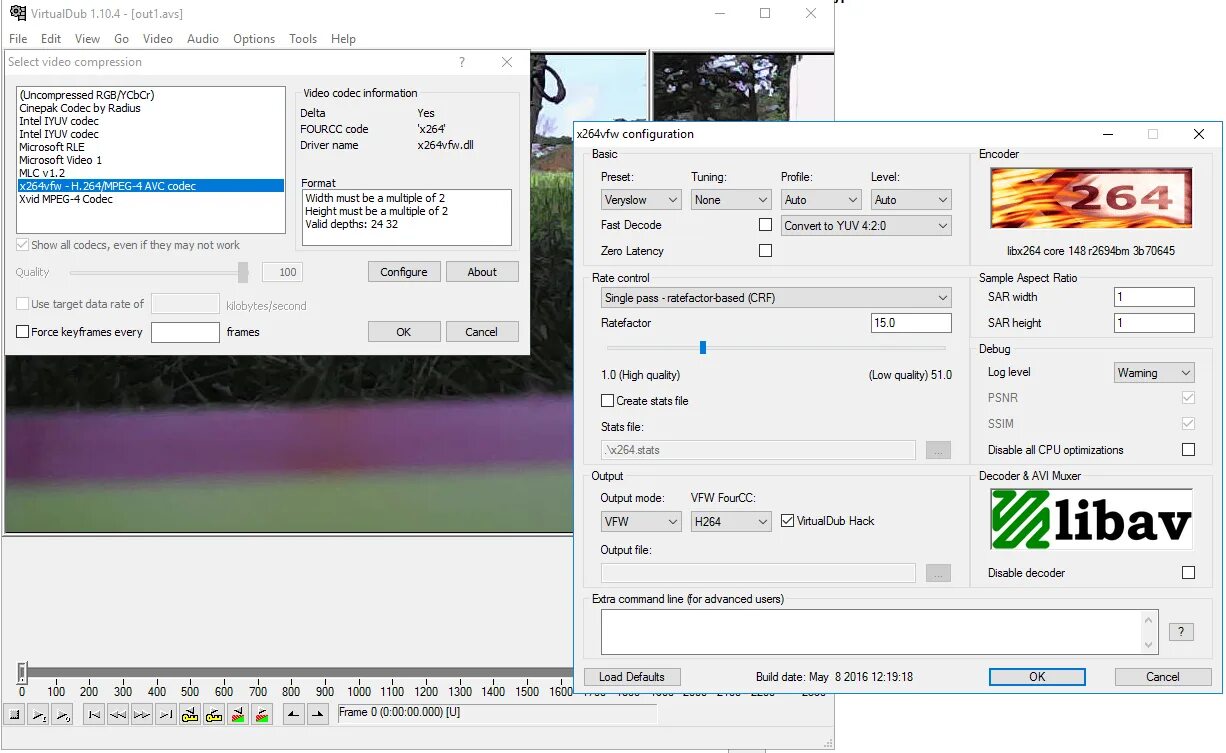Click the SAR width input field

(x=1154, y=297)
